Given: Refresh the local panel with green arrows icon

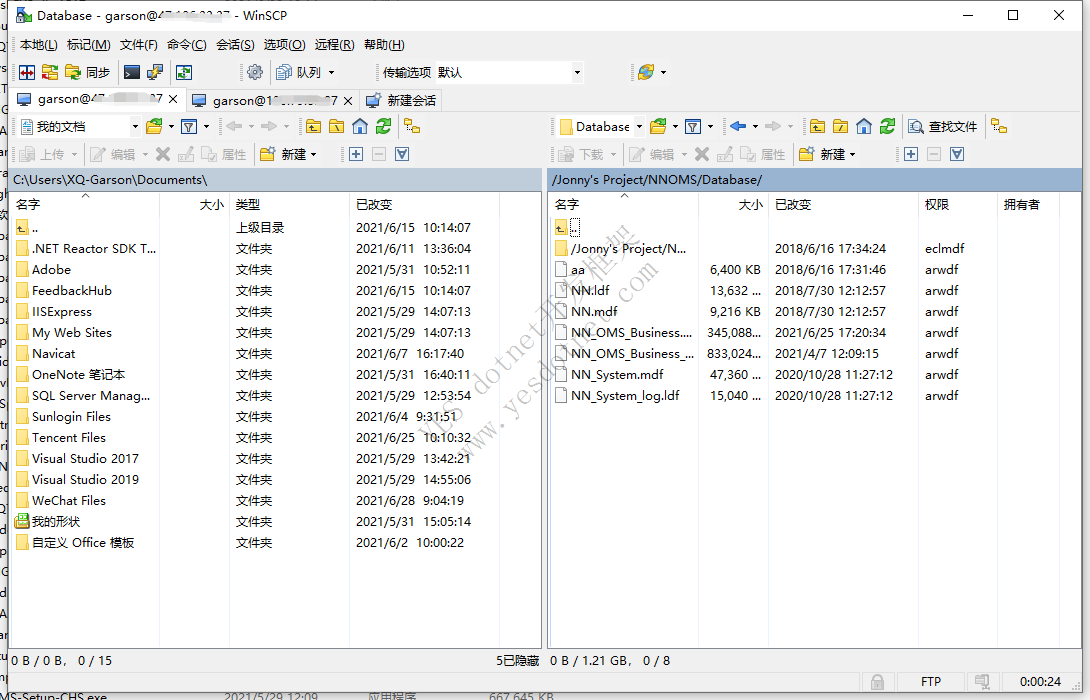Looking at the screenshot, I should tap(384, 127).
